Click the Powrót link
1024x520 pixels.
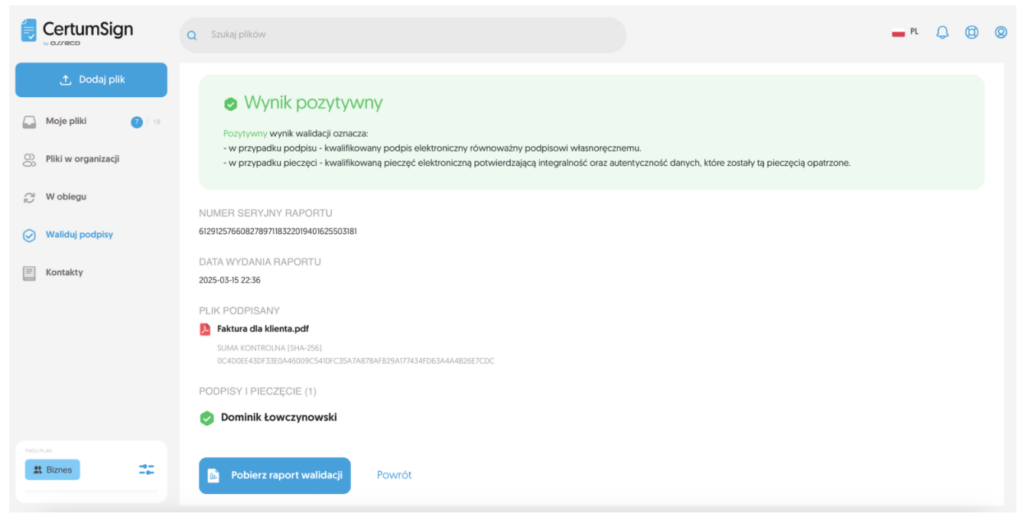[x=394, y=475]
